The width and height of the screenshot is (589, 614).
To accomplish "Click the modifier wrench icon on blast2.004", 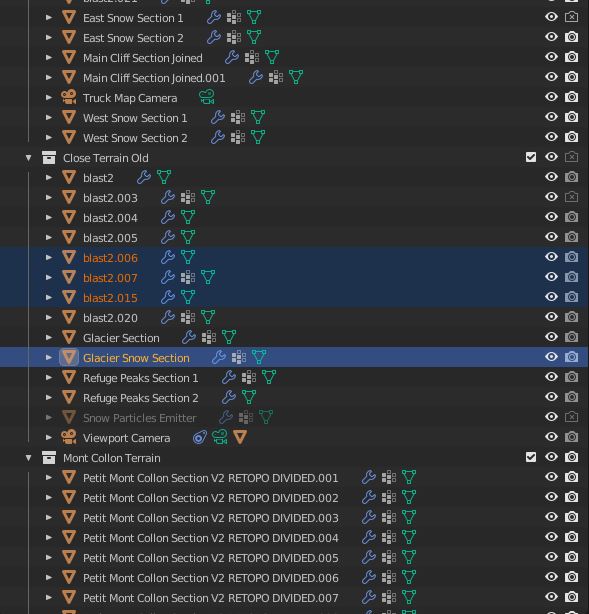I will tap(168, 217).
